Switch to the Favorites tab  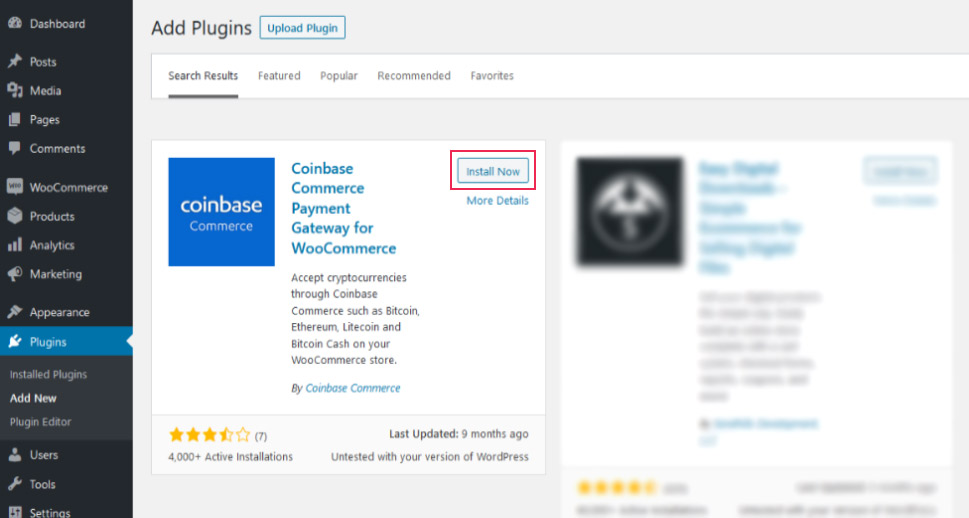coord(492,75)
